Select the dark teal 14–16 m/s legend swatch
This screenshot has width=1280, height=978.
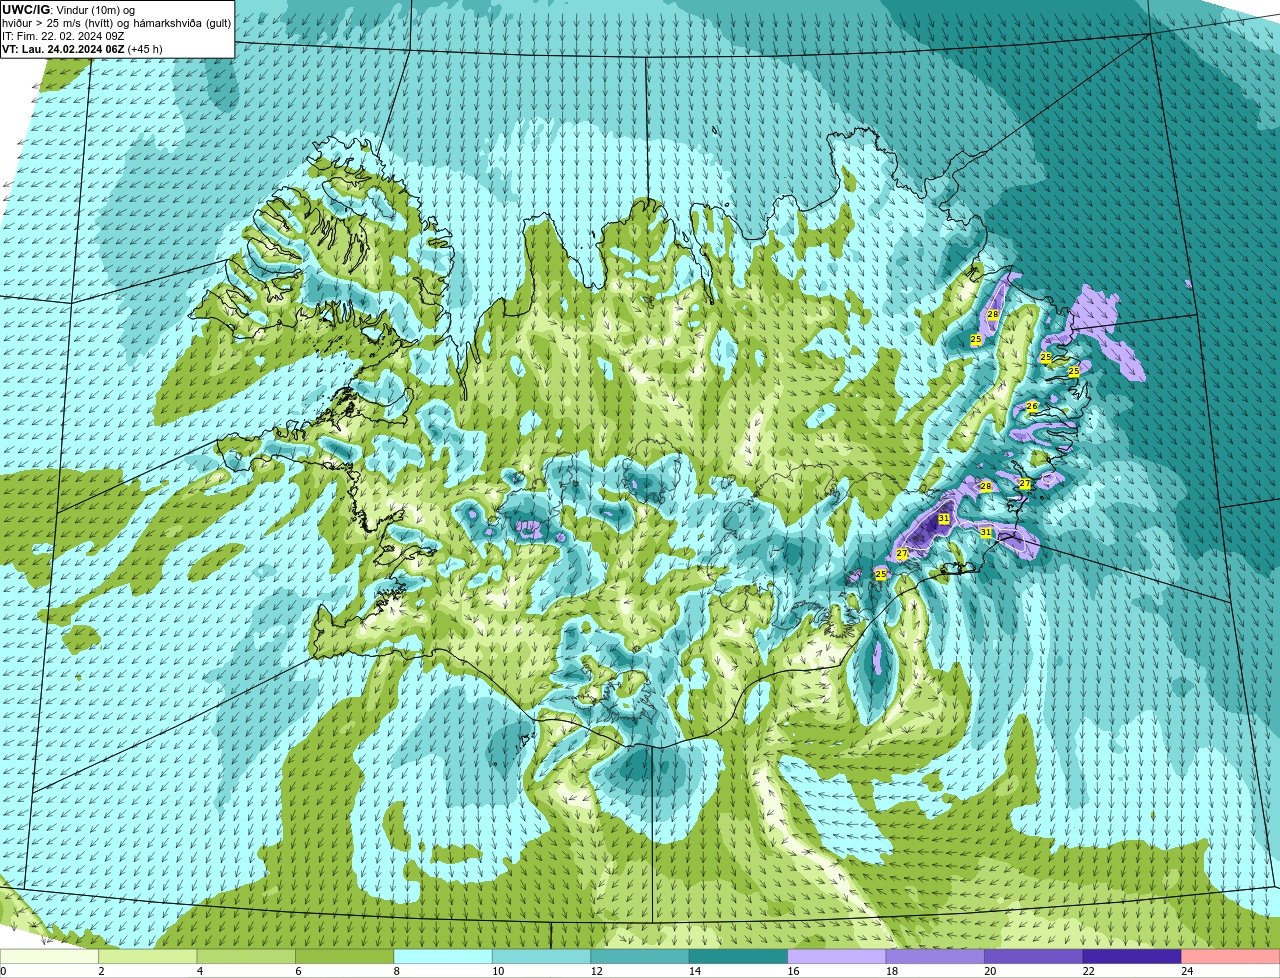tap(739, 957)
